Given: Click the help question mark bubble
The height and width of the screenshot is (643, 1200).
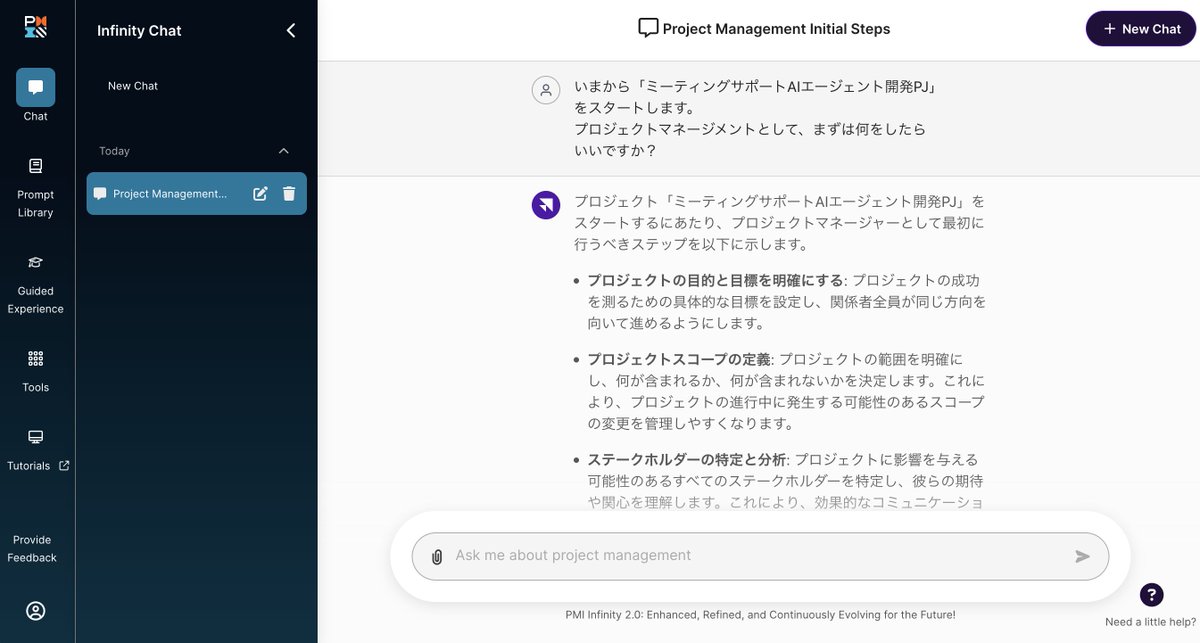Looking at the screenshot, I should tap(1151, 594).
